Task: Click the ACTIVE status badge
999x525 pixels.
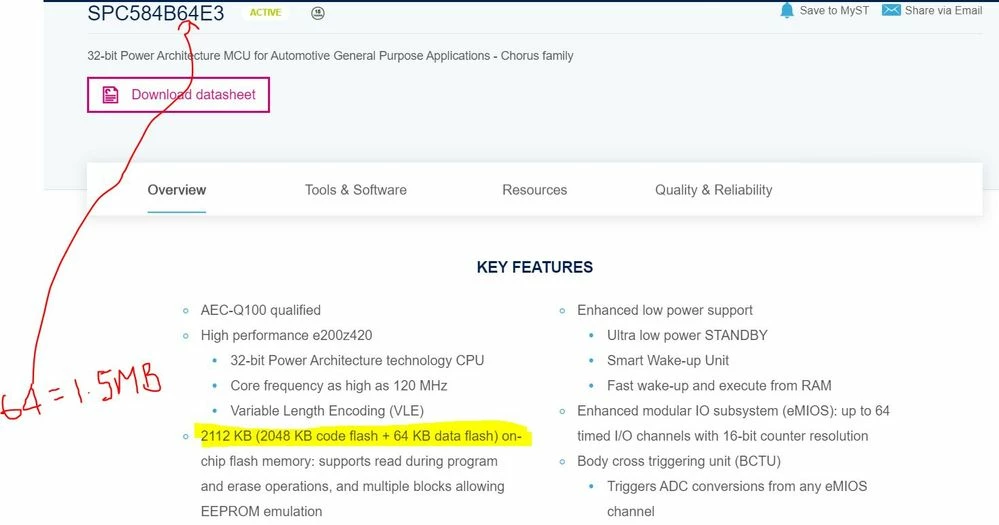Action: pos(265,13)
